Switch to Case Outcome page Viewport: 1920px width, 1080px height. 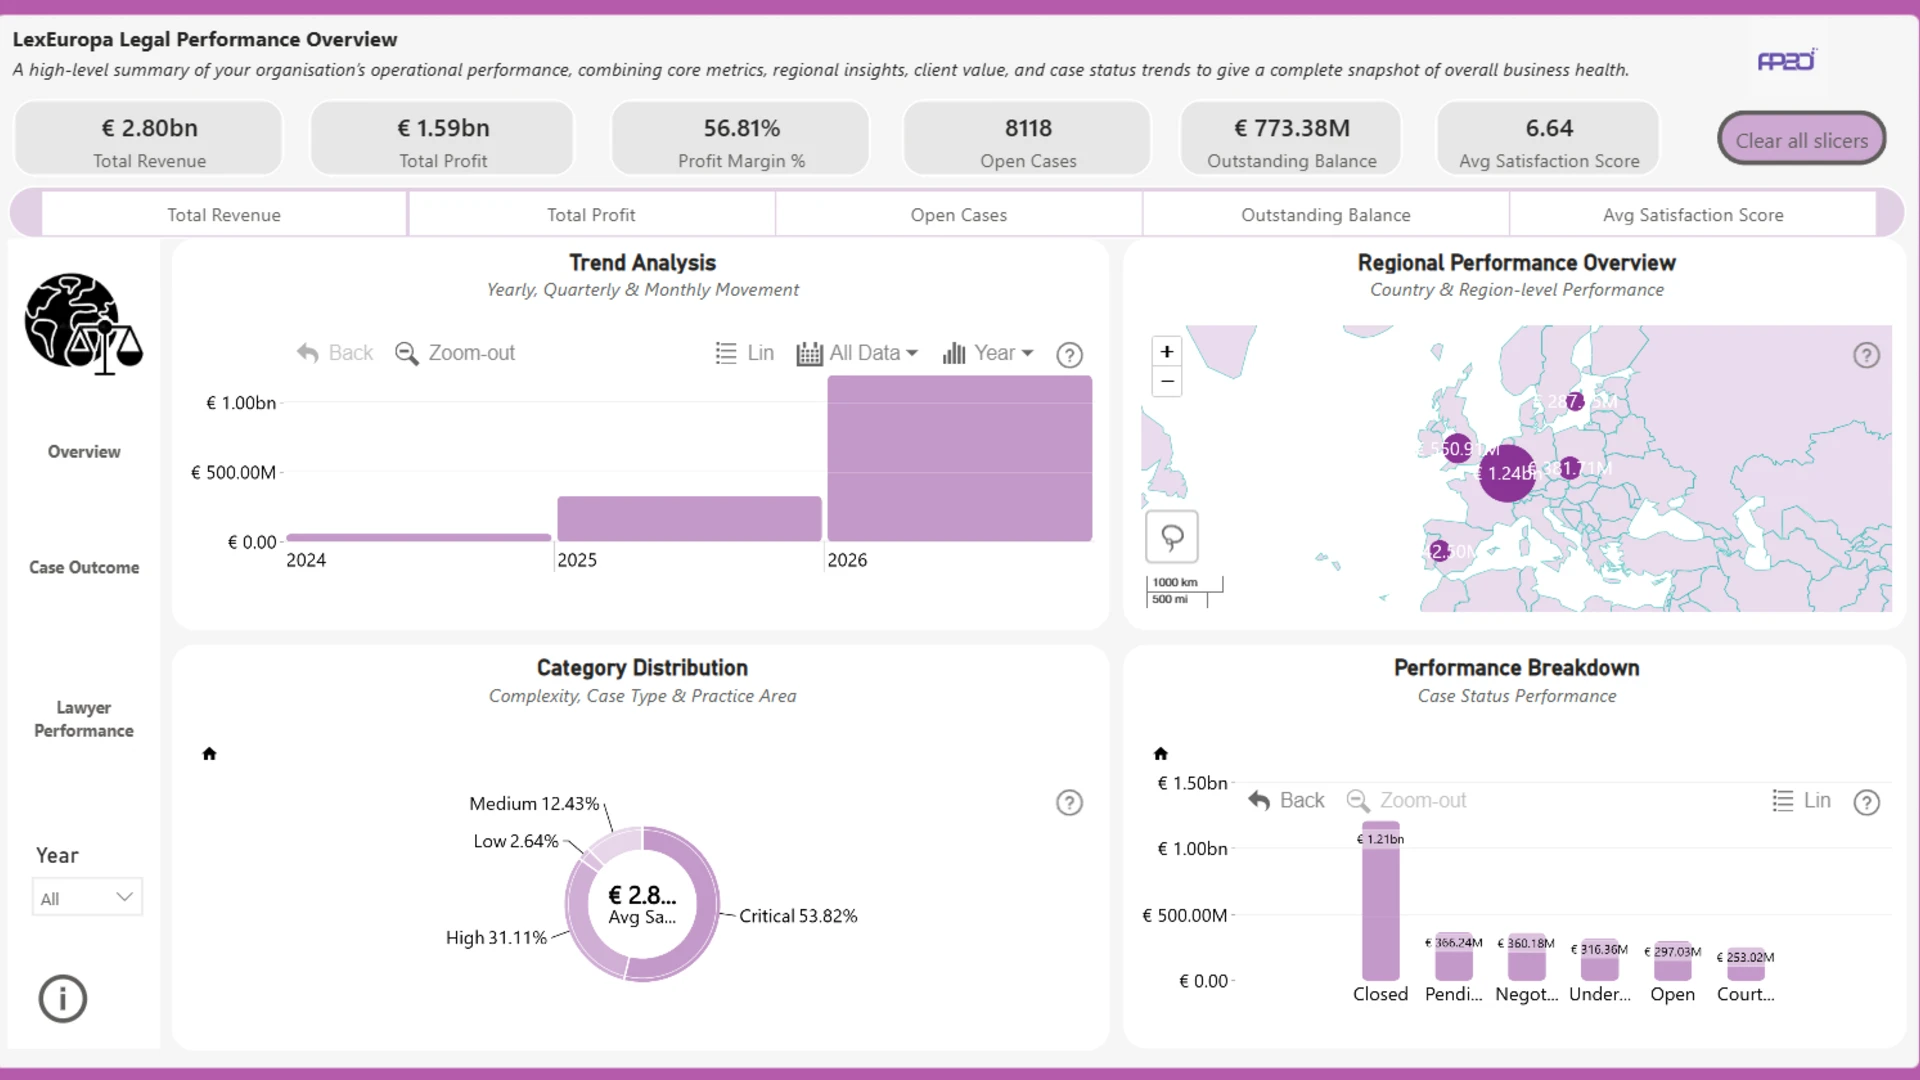84,567
